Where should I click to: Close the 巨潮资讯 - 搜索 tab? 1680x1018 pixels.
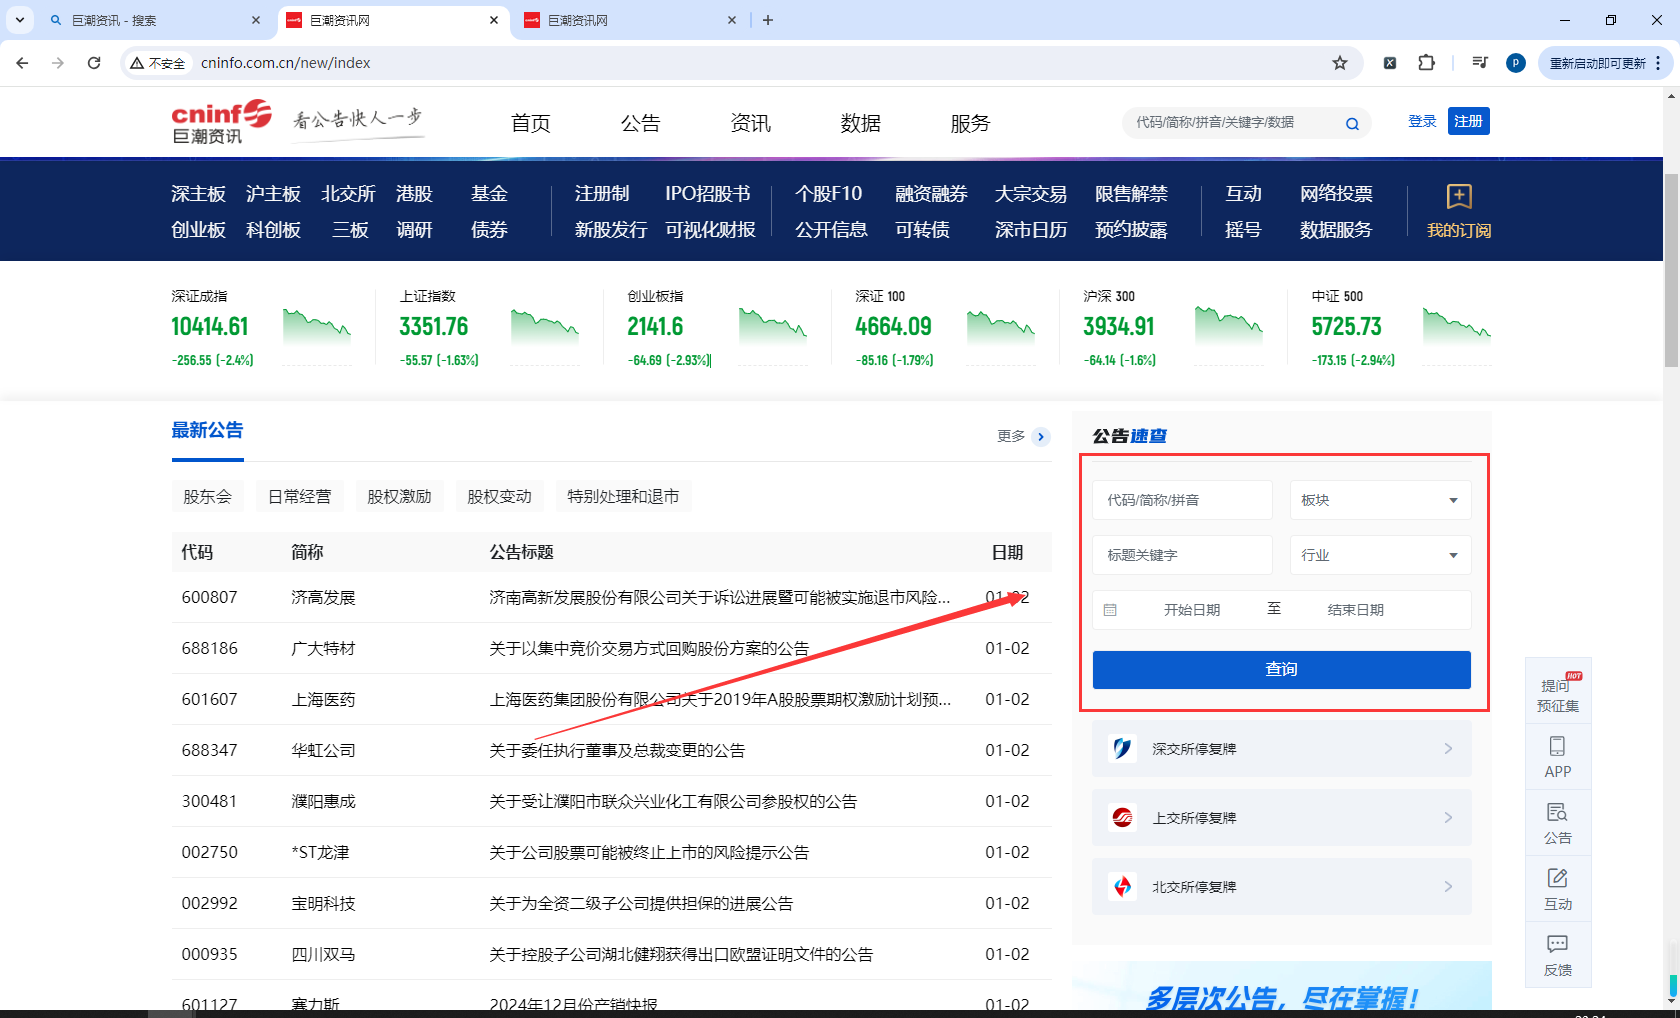click(x=256, y=20)
